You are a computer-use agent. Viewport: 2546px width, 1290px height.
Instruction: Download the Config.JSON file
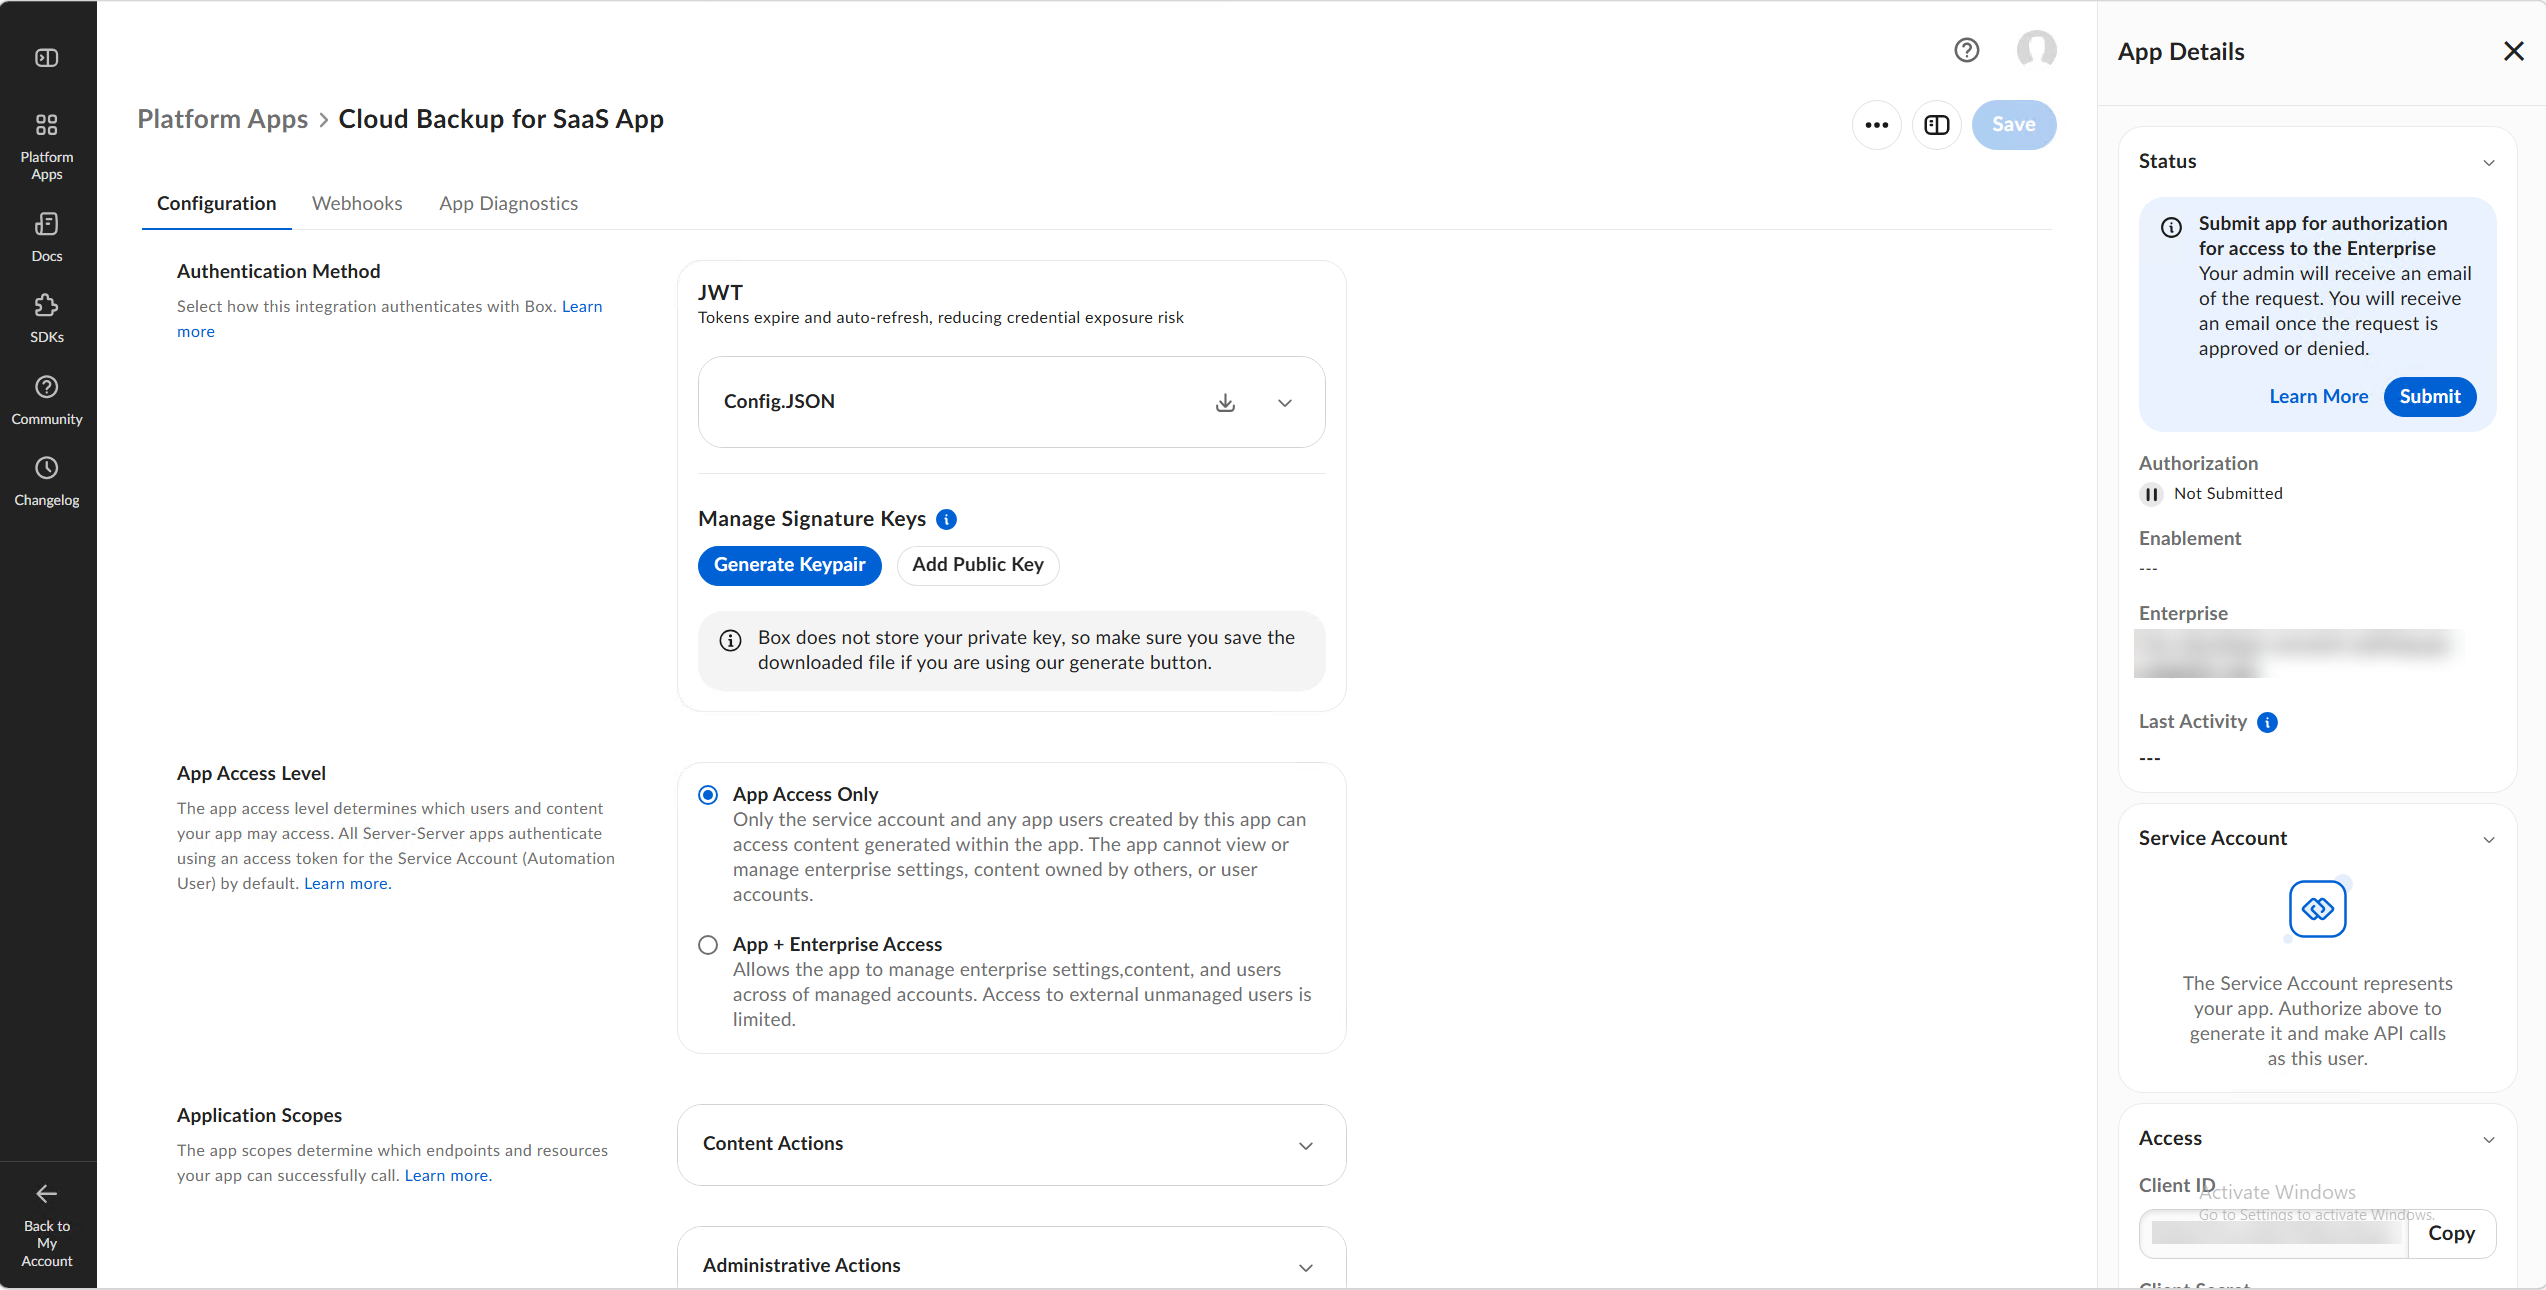click(1225, 403)
